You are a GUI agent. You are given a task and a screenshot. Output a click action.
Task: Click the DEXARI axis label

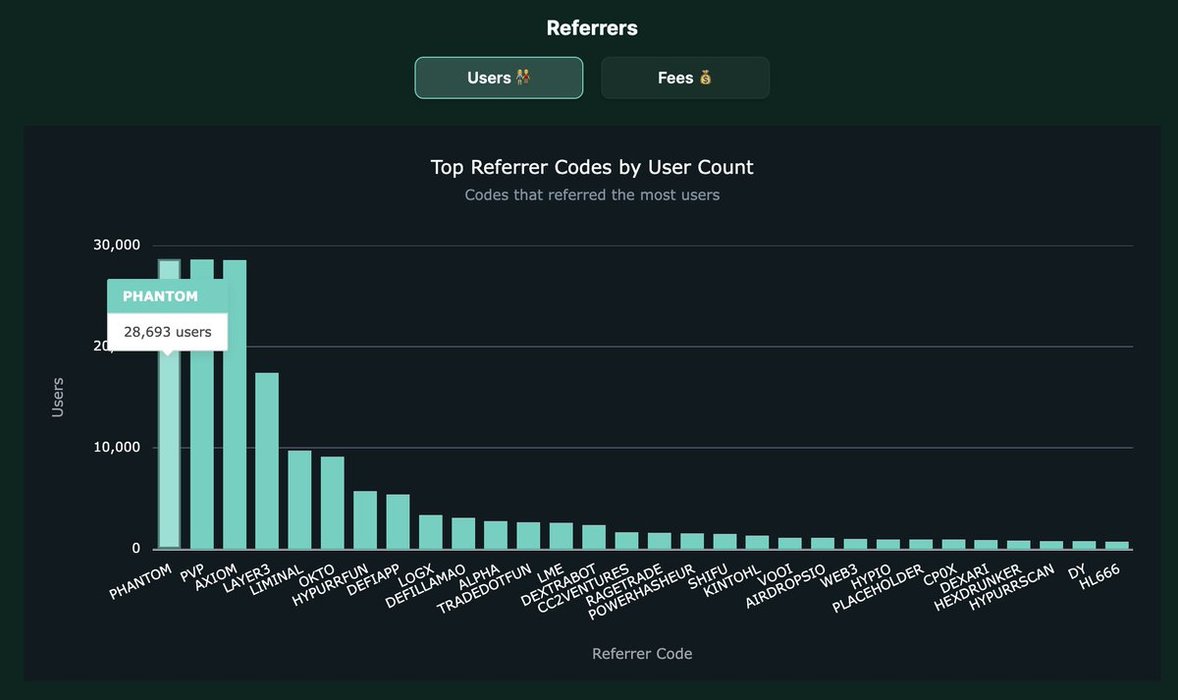click(965, 579)
